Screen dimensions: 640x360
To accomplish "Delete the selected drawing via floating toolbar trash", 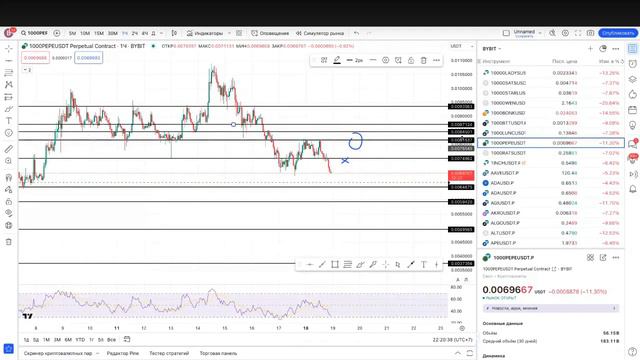I will pyautogui.click(x=424, y=60).
